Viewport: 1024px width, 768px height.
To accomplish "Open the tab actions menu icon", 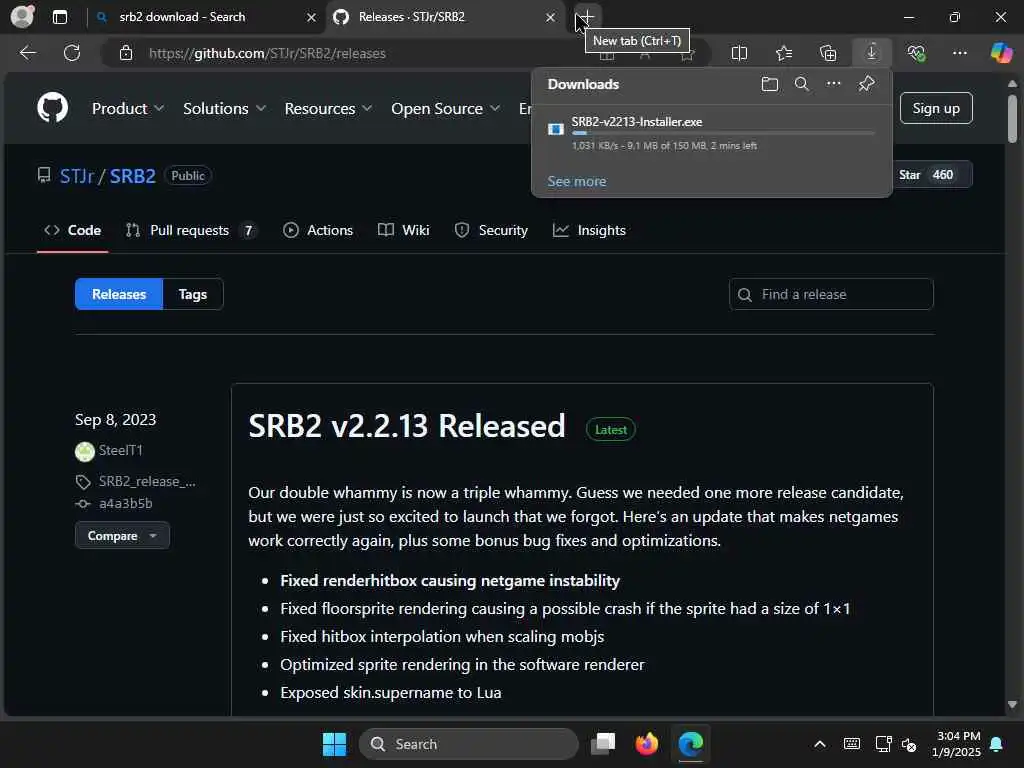I will [x=60, y=17].
